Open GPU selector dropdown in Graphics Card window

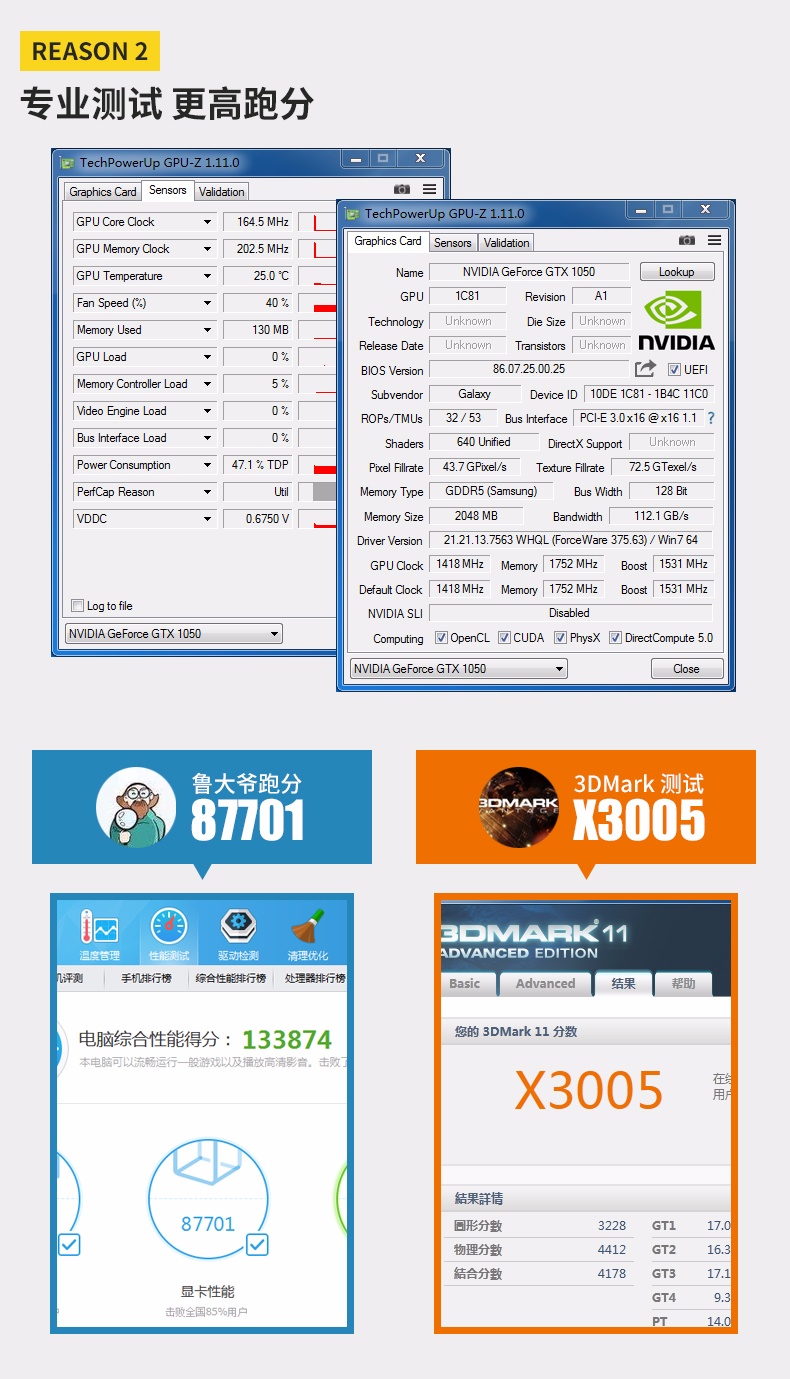(458, 669)
